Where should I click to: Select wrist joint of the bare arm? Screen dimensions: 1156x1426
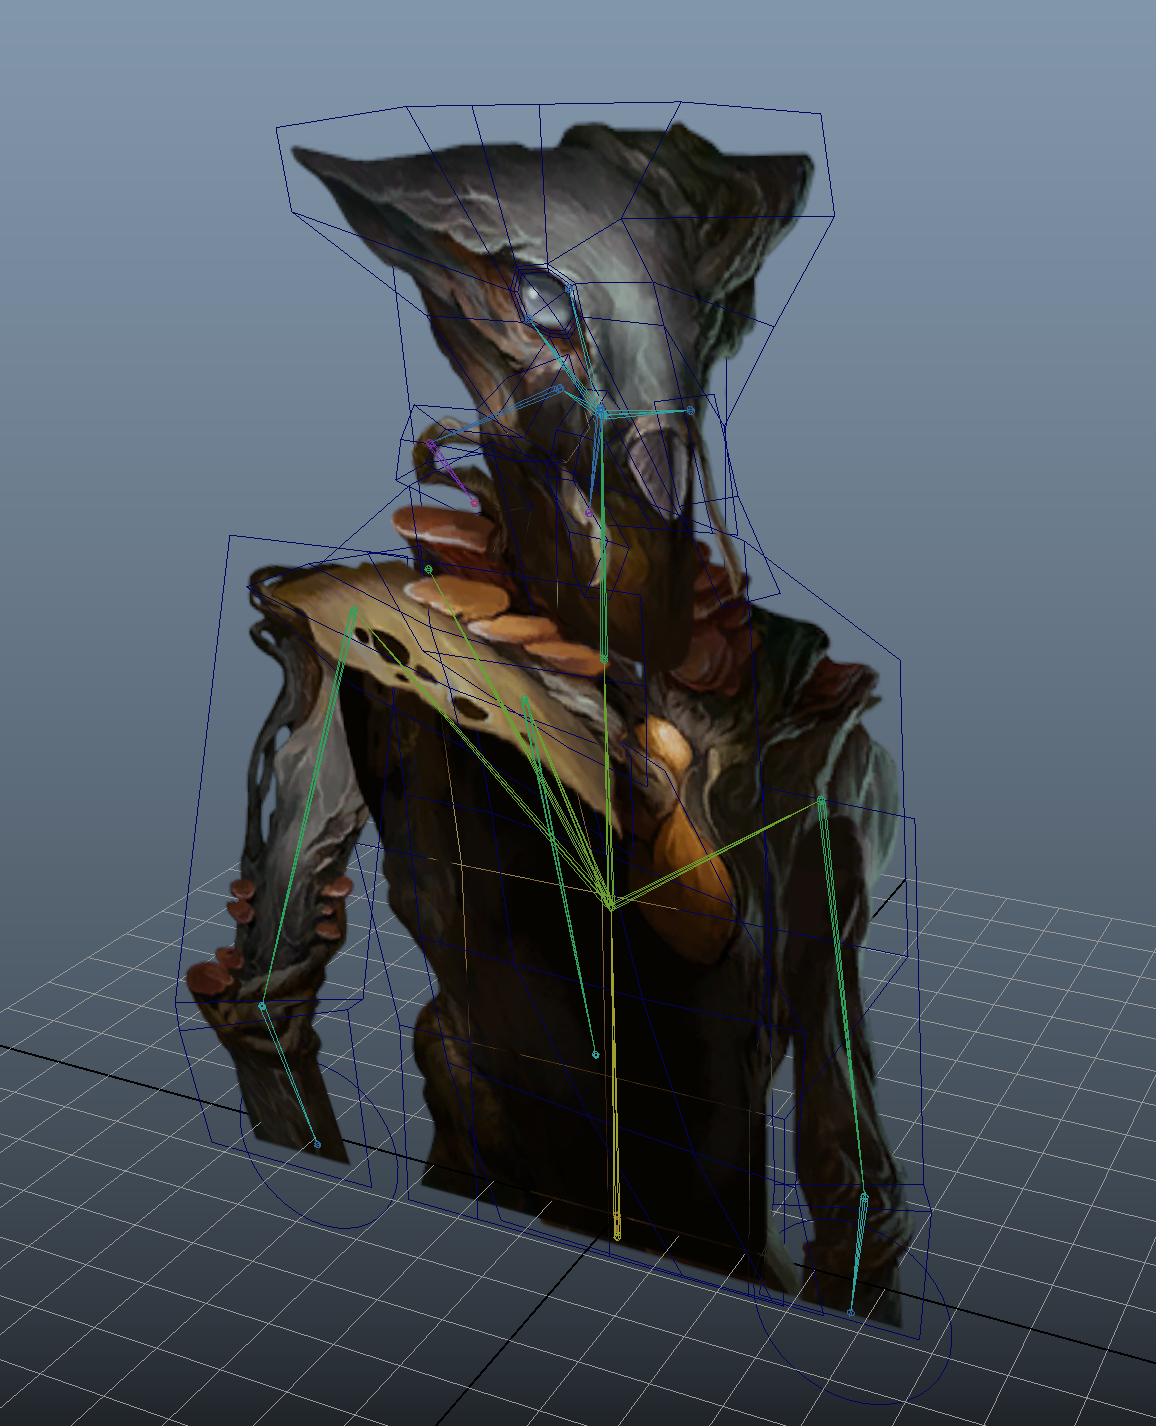tap(864, 1198)
